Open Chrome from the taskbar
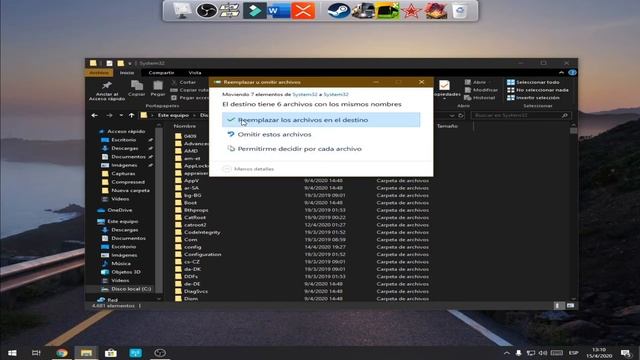The height and width of the screenshot is (360, 640). tap(62, 353)
